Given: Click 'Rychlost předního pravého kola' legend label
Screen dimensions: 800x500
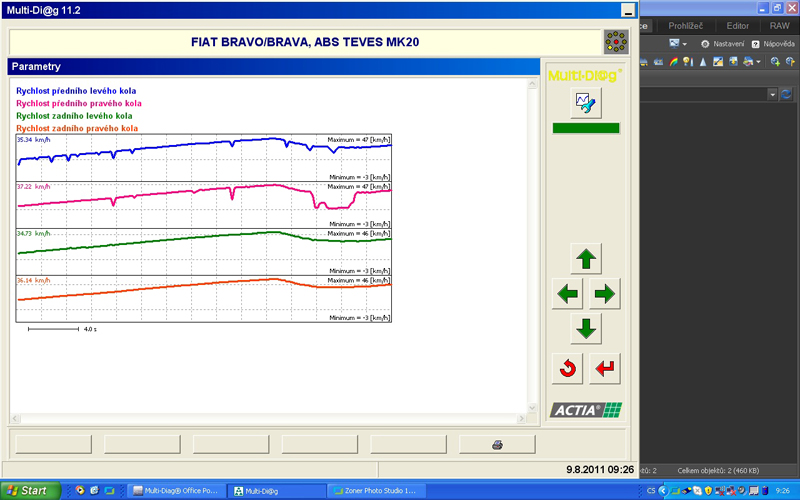Looking at the screenshot, I should coord(79,103).
